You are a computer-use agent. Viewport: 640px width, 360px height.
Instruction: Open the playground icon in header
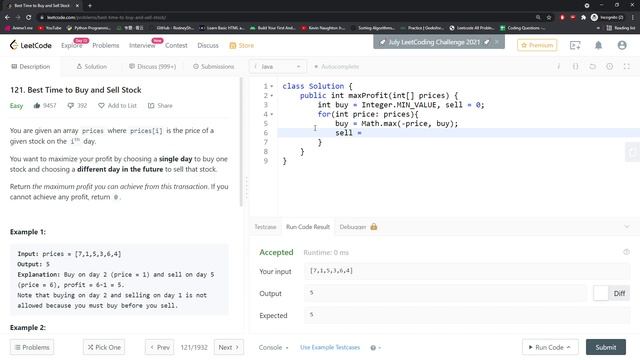(575, 45)
